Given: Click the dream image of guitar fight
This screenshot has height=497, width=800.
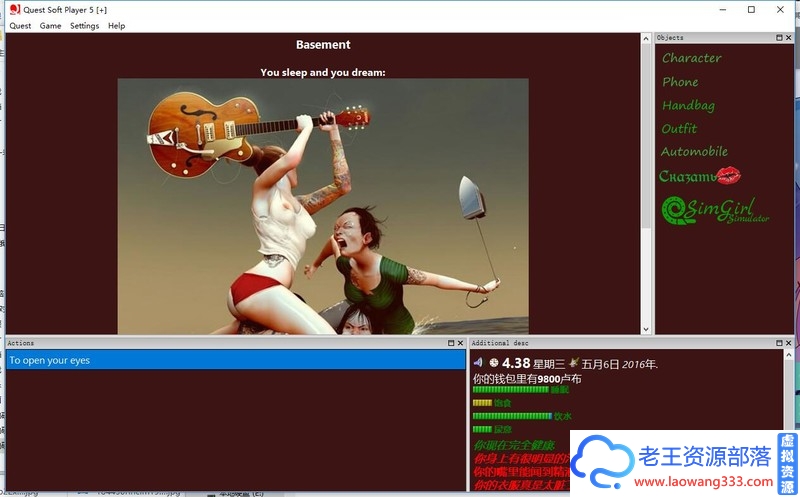Looking at the screenshot, I should (x=323, y=207).
